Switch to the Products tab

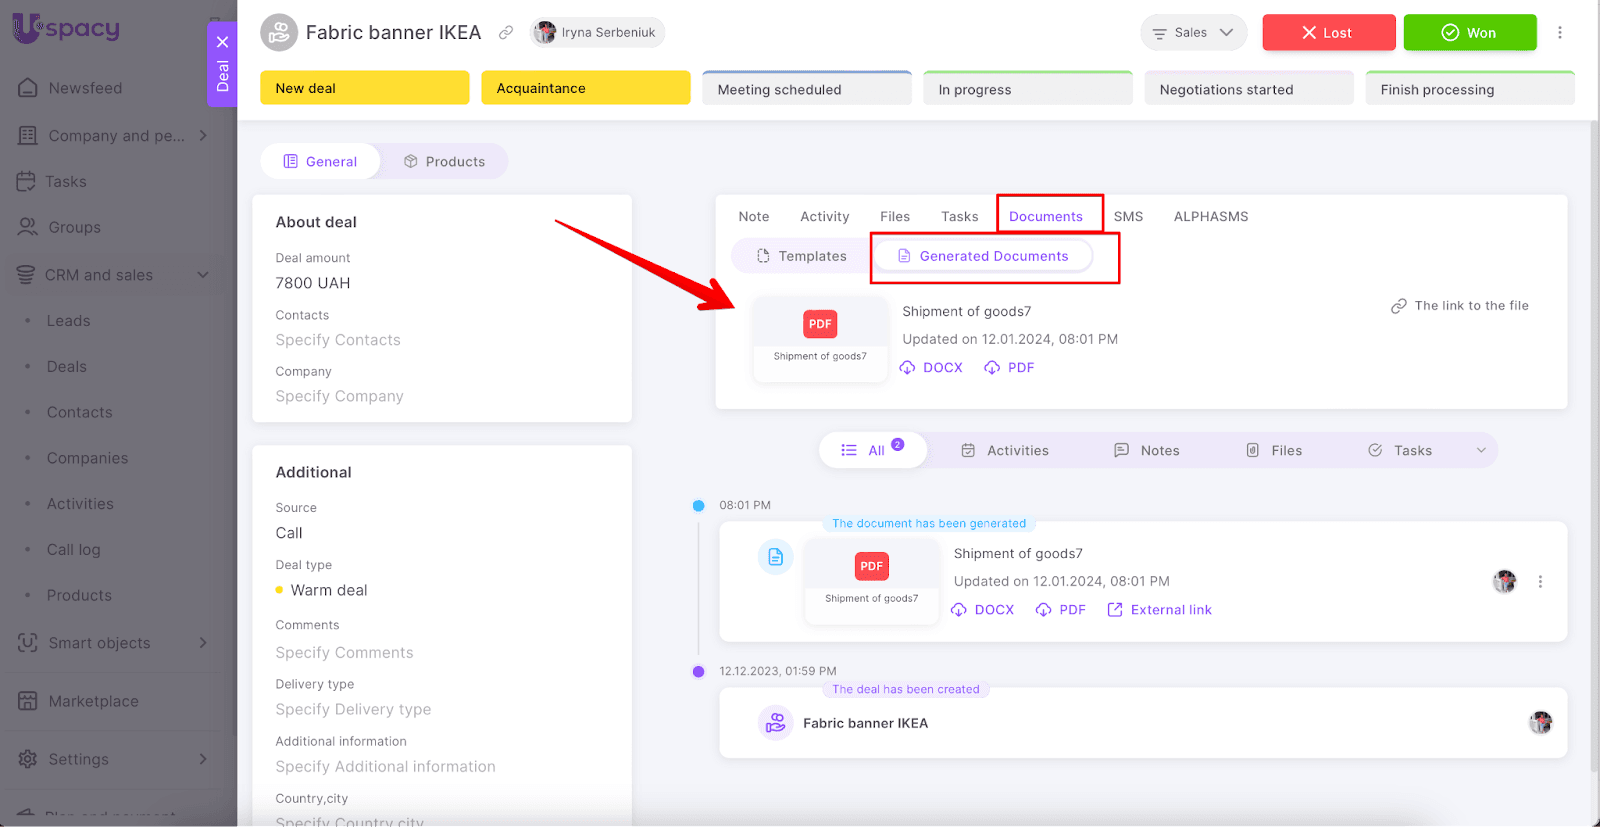point(444,162)
